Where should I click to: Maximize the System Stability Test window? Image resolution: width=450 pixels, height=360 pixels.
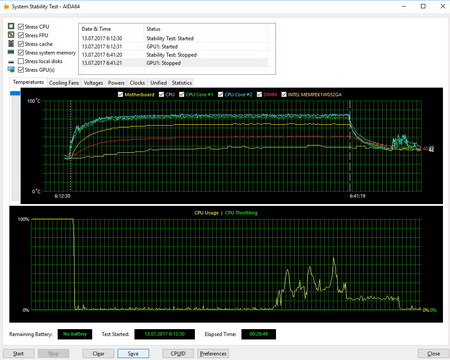[x=423, y=6]
